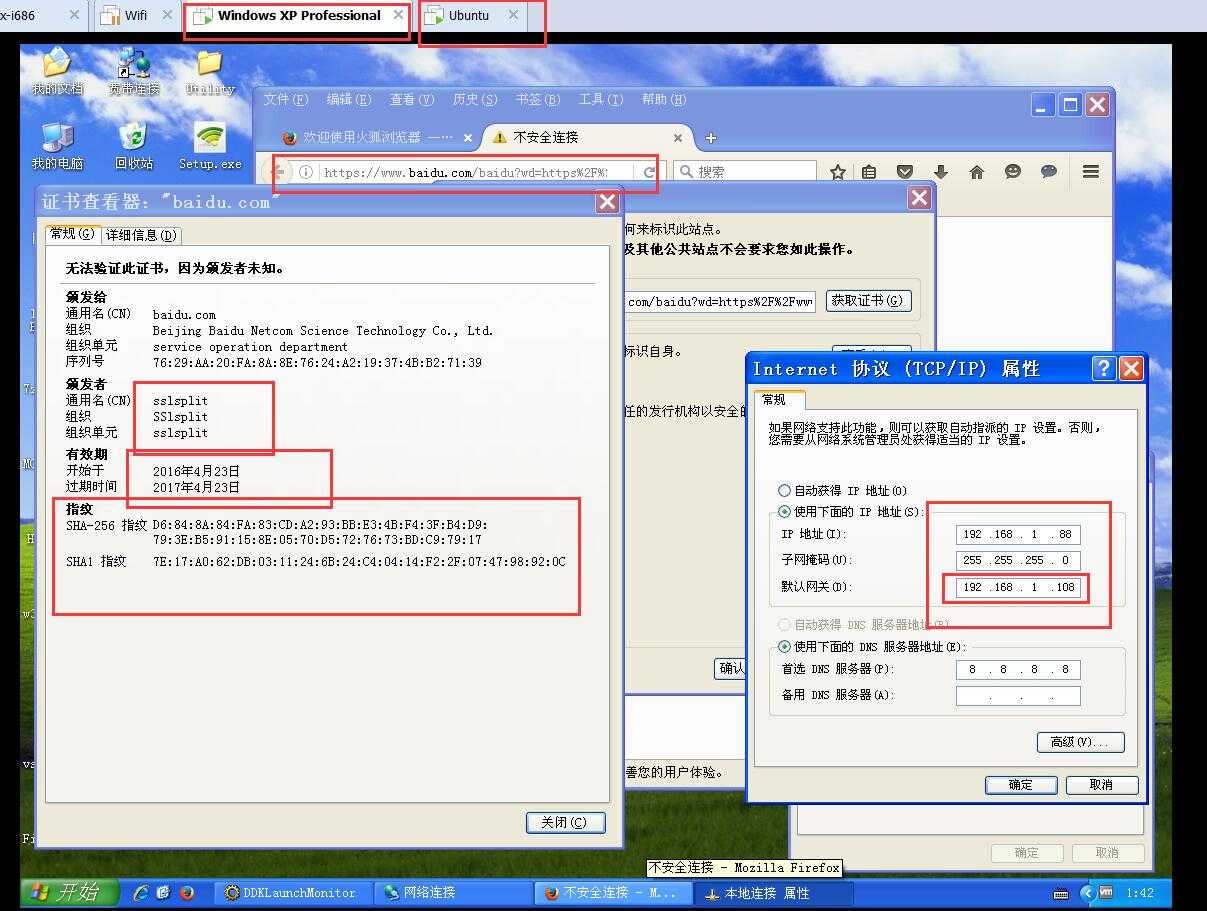1207x911 pixels.
Task: Click the Firefox bookmark star icon
Action: (x=838, y=172)
